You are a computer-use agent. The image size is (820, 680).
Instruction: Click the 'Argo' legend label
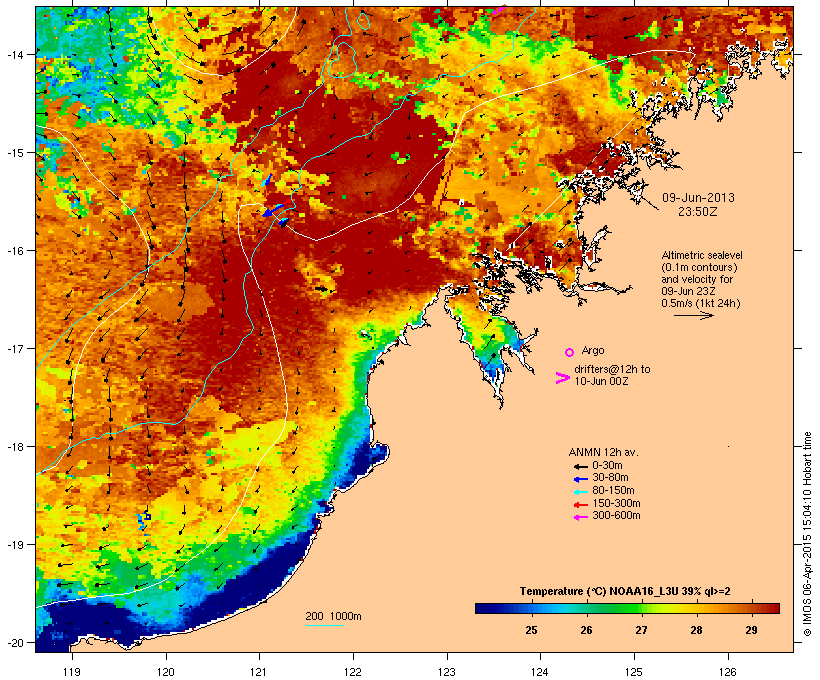pos(593,350)
